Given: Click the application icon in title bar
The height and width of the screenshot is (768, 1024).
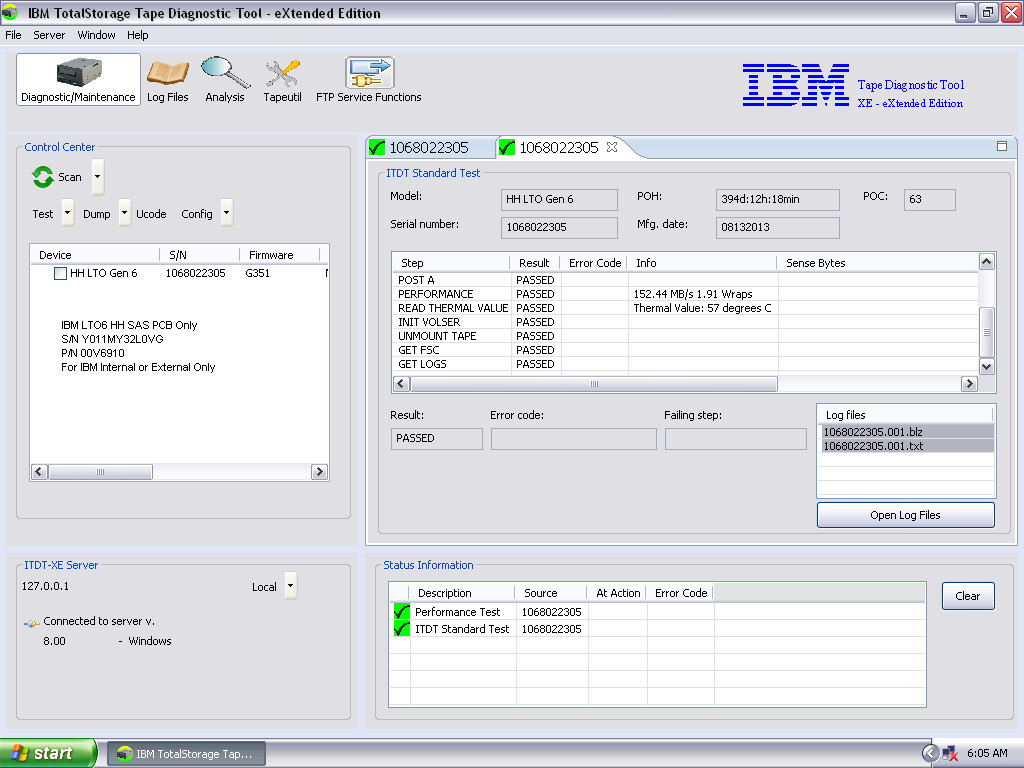Looking at the screenshot, I should tap(11, 12).
